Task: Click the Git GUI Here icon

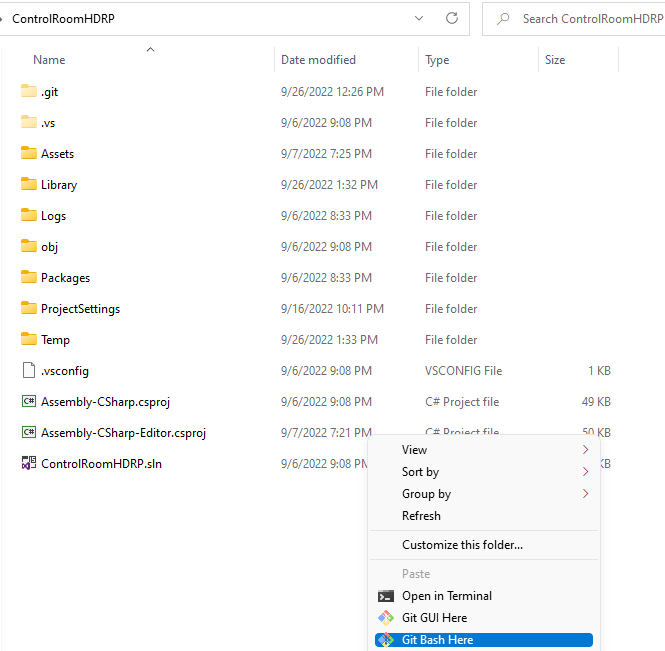Action: click(386, 618)
